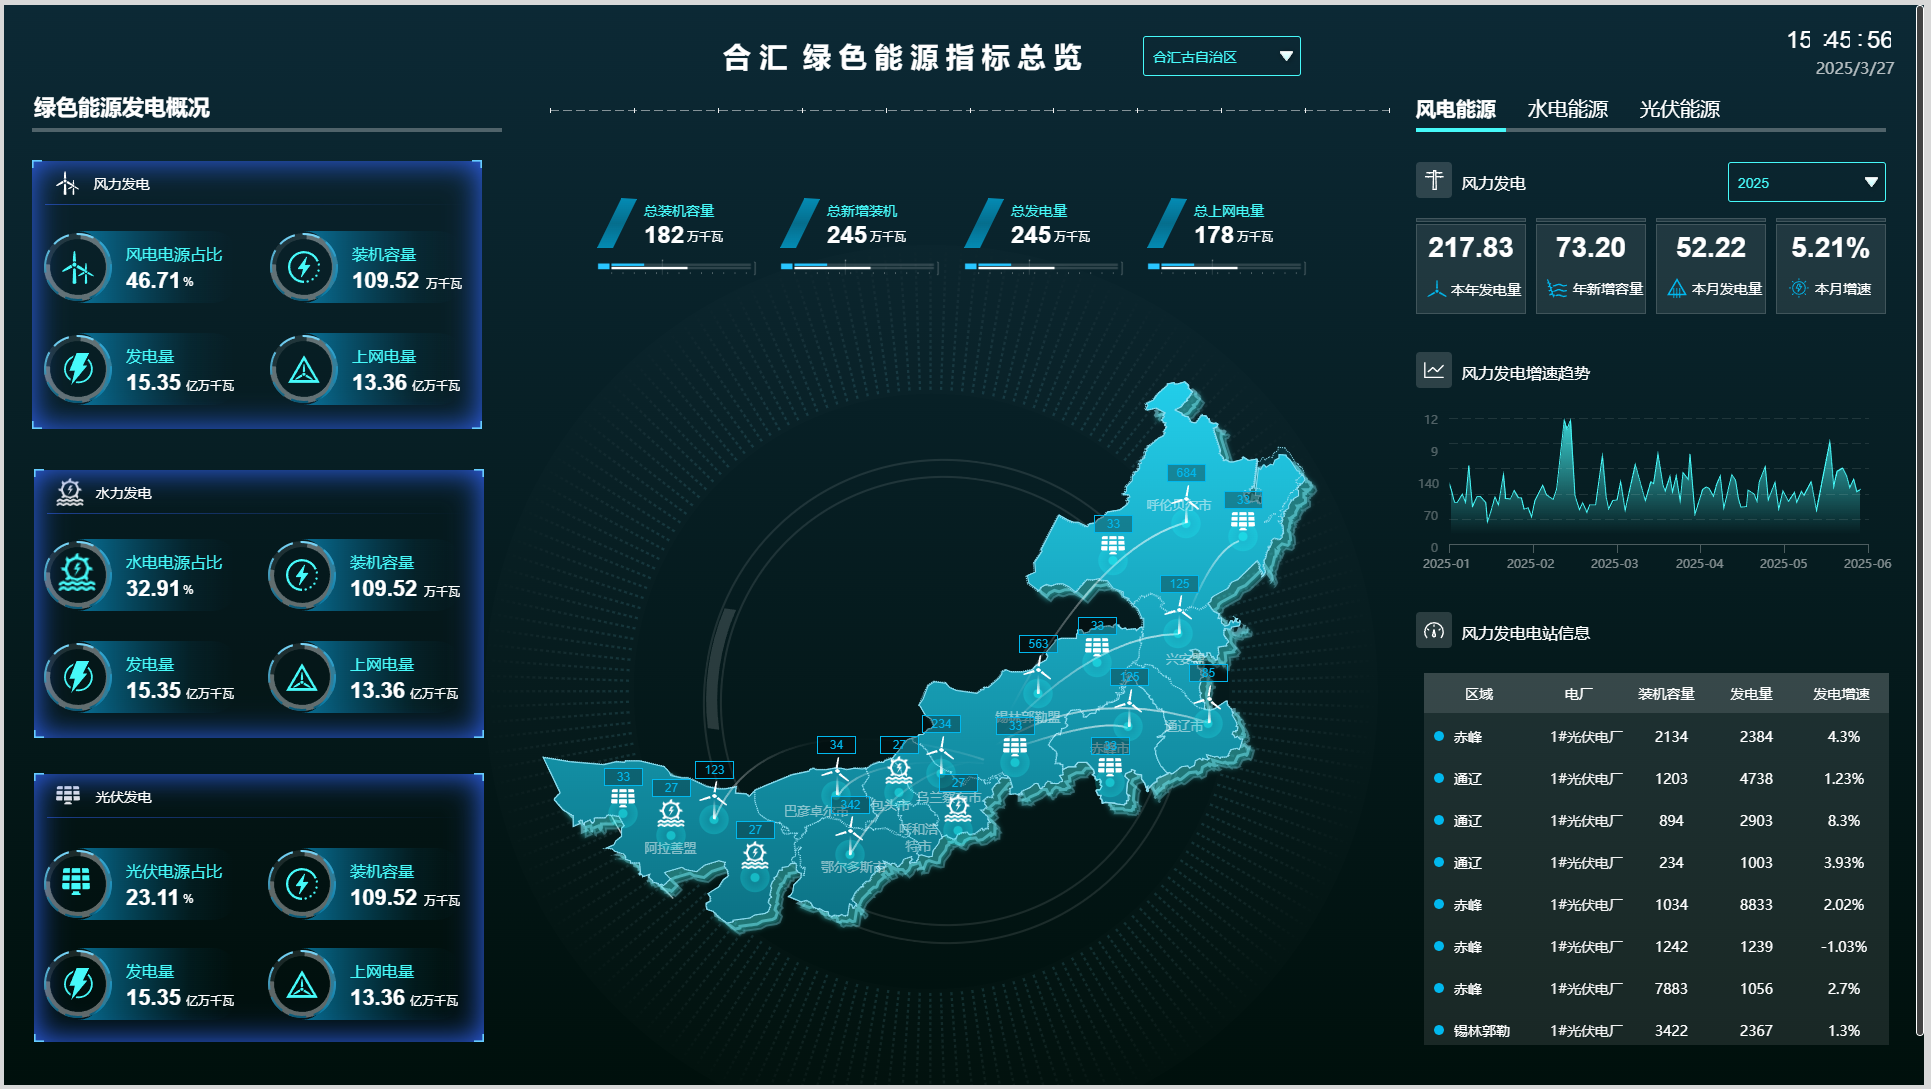1931x1089 pixels.
Task: Click the hydropower icon beside 水电电源占比
Action: (77, 575)
